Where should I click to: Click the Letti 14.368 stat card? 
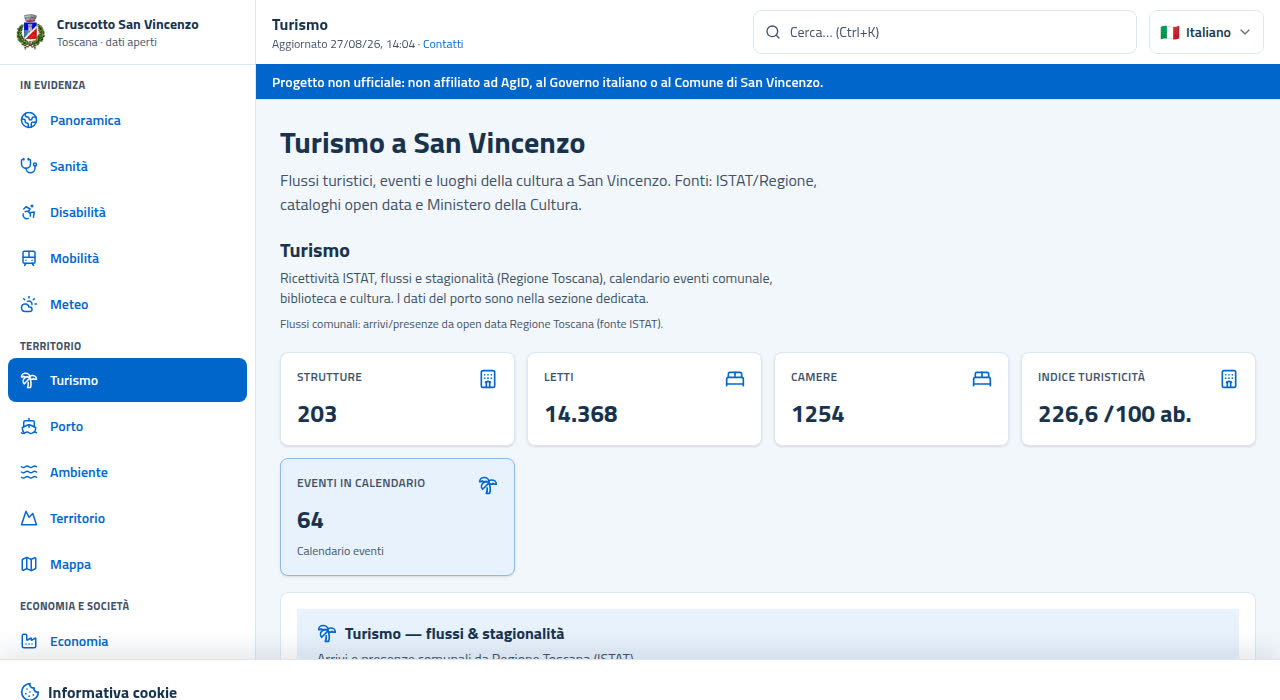coord(644,399)
